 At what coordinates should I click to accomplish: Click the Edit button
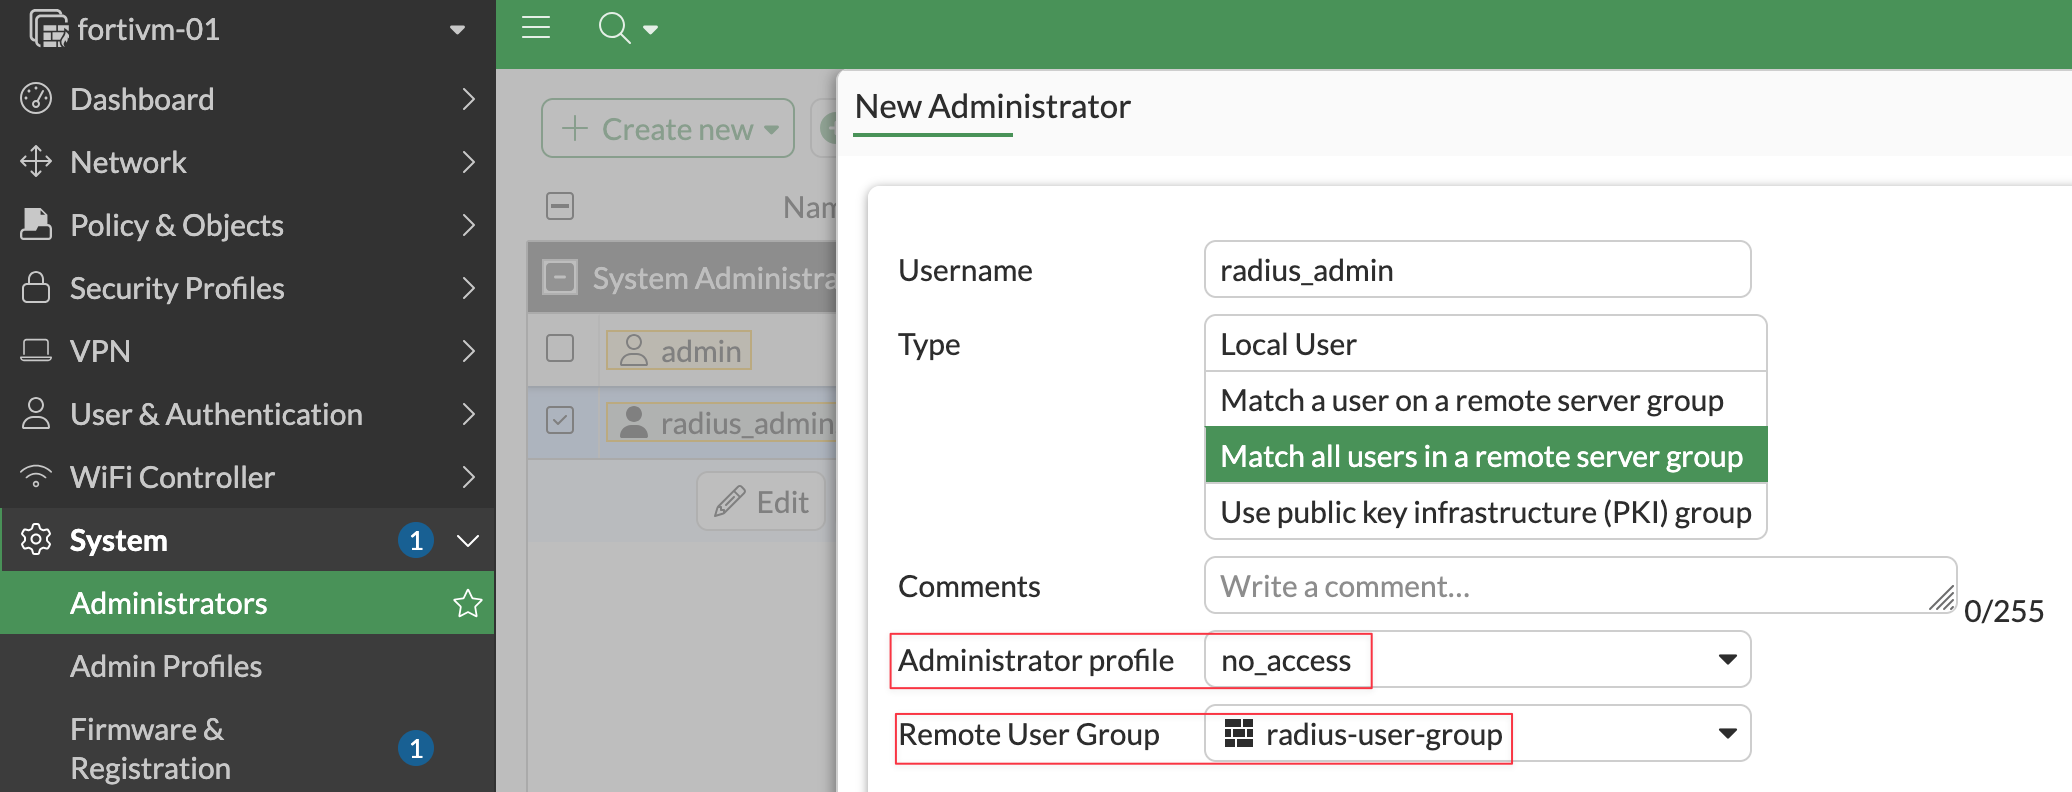[x=762, y=502]
